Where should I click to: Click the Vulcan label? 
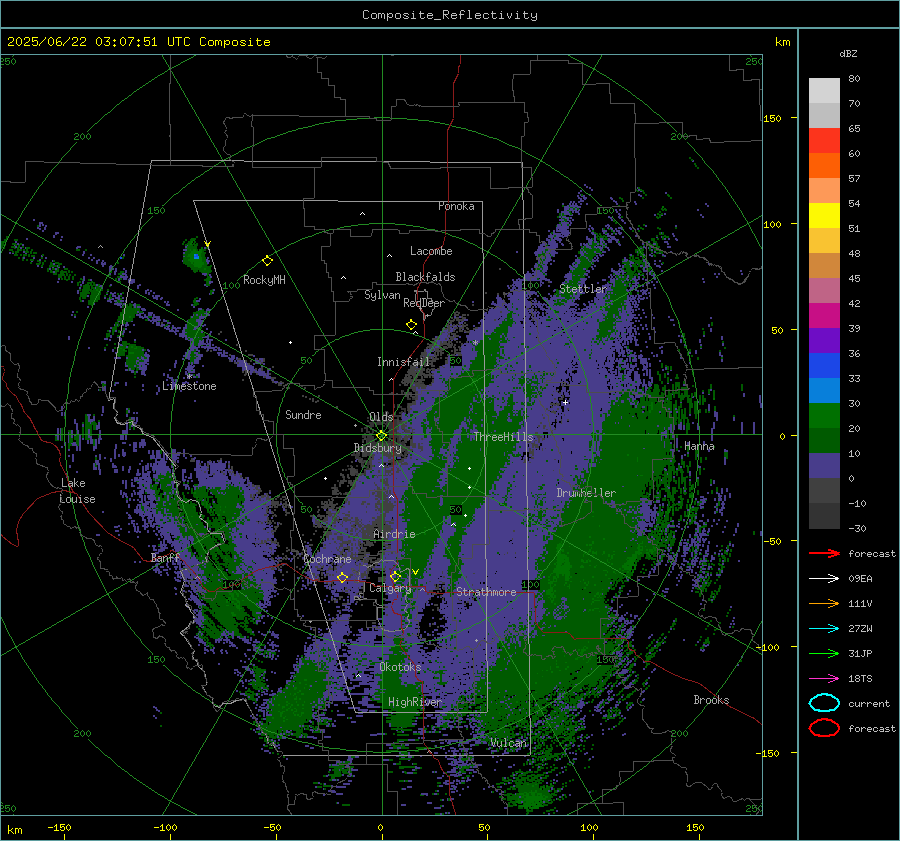(x=508, y=743)
